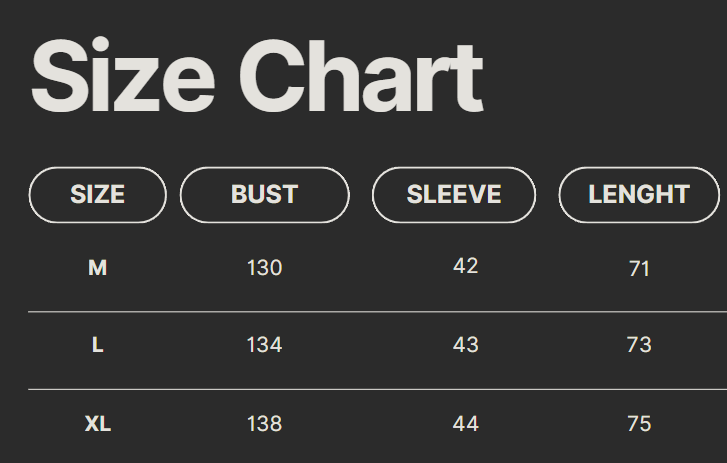This screenshot has width=727, height=463.
Task: Select the BUST column header pill
Action: 264,194
